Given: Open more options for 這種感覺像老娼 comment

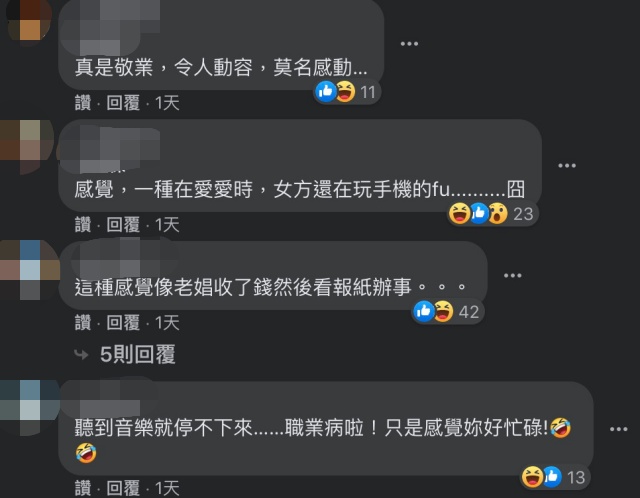Looking at the screenshot, I should pyautogui.click(x=513, y=276).
